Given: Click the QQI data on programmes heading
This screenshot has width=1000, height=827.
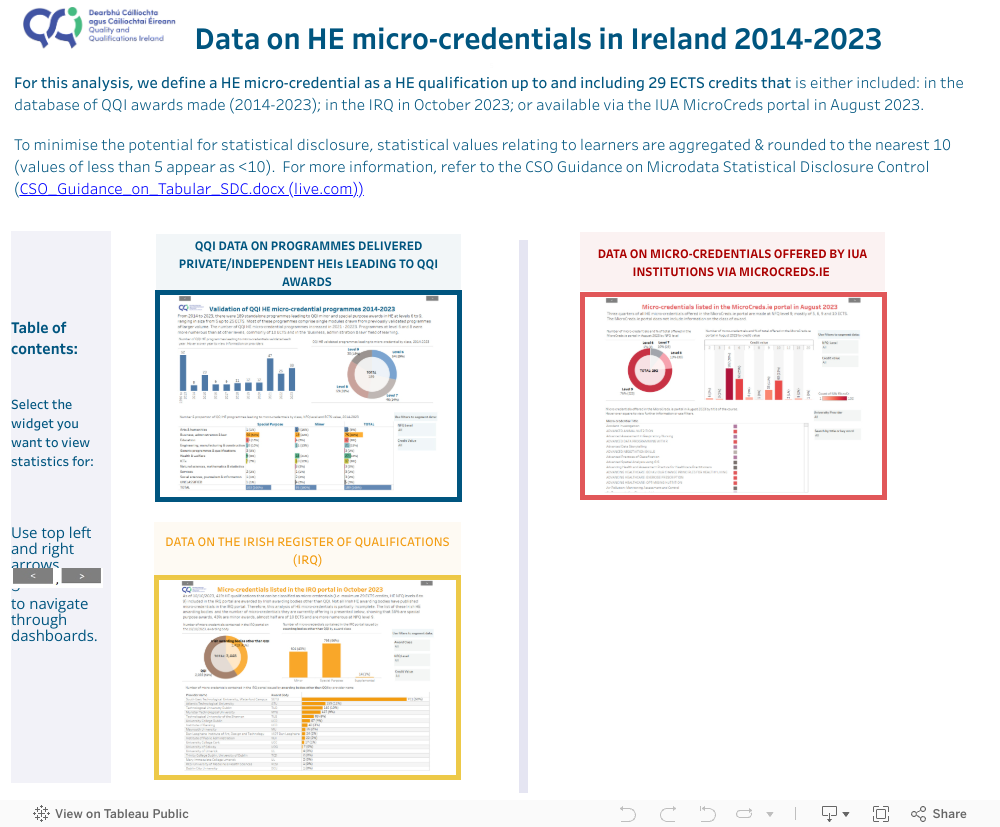Looking at the screenshot, I should [x=308, y=263].
